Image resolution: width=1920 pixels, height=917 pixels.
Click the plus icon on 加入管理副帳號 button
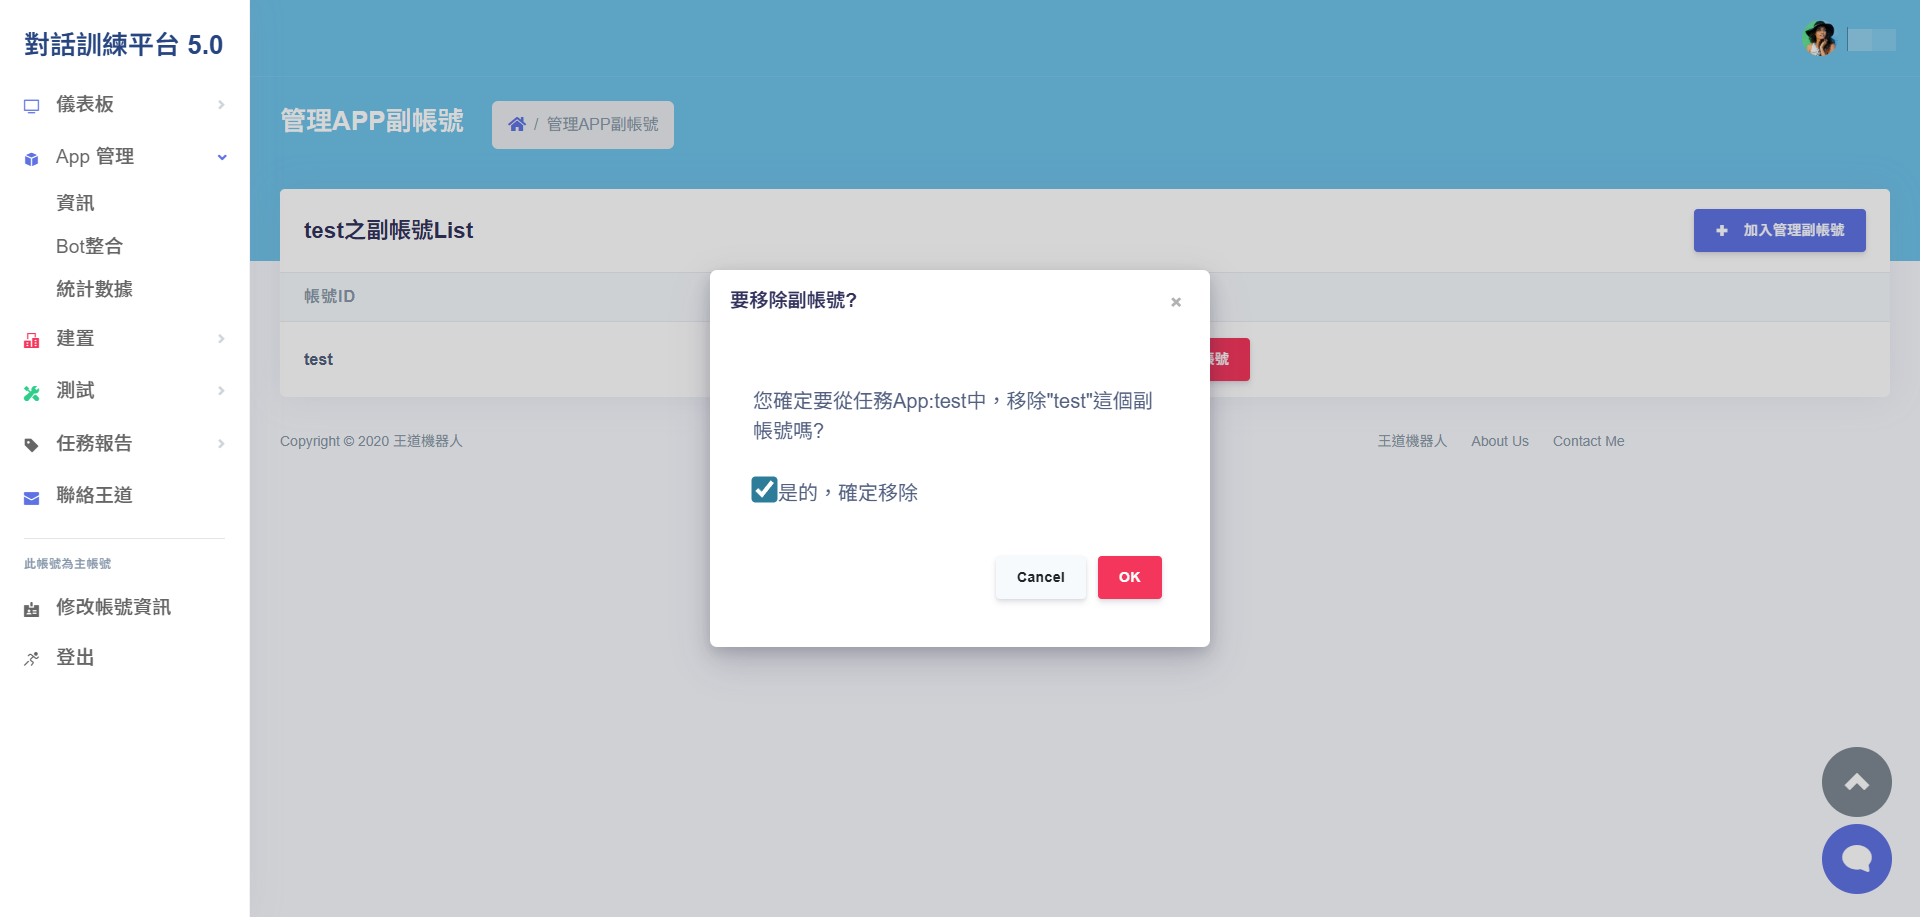click(1722, 231)
